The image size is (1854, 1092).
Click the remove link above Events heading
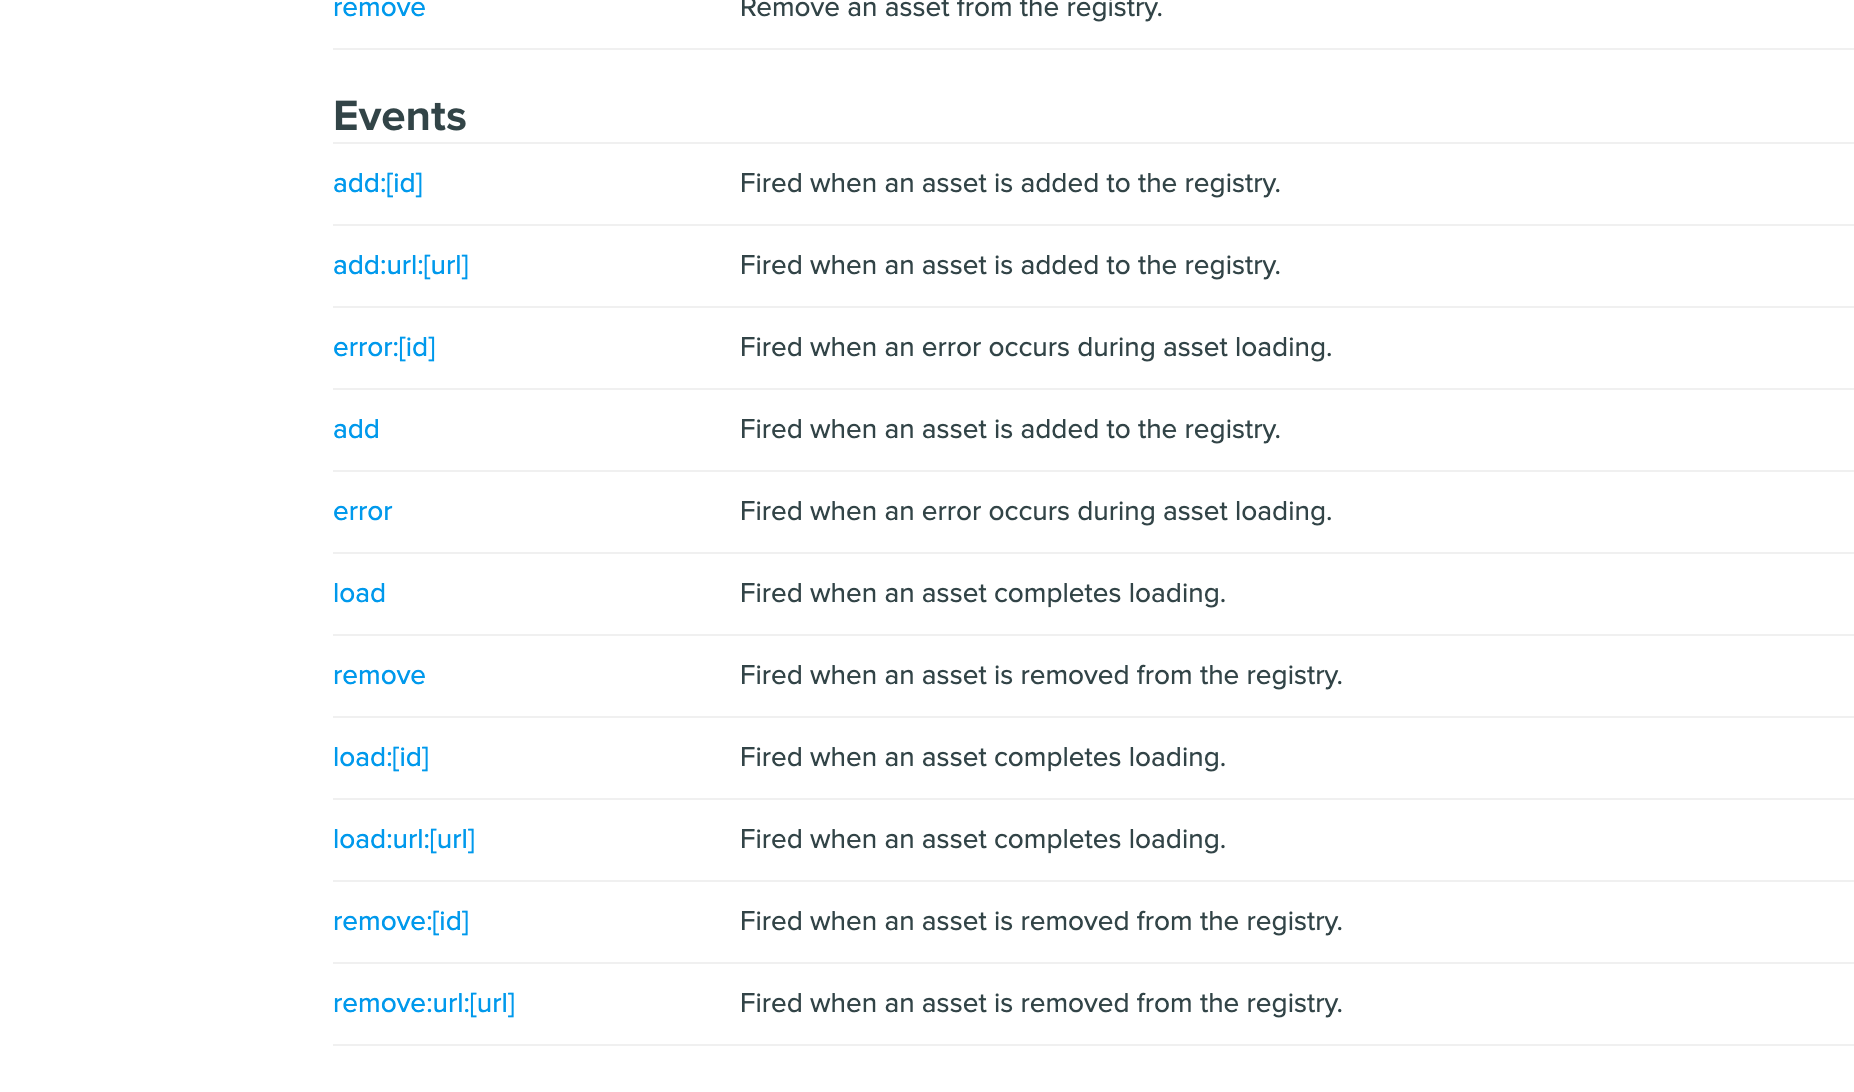pos(379,10)
